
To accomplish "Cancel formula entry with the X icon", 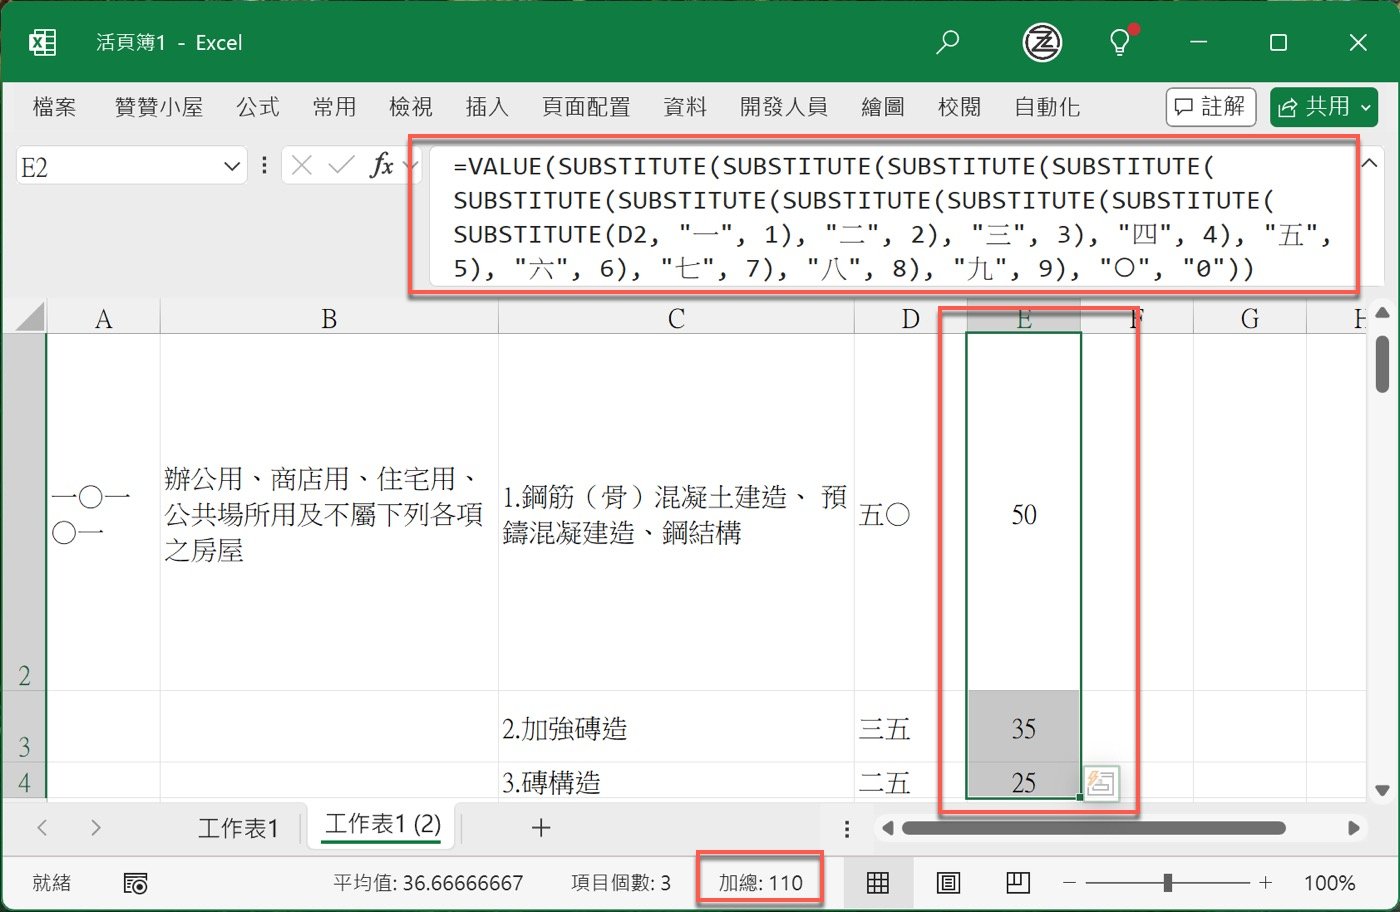I will click(302, 165).
